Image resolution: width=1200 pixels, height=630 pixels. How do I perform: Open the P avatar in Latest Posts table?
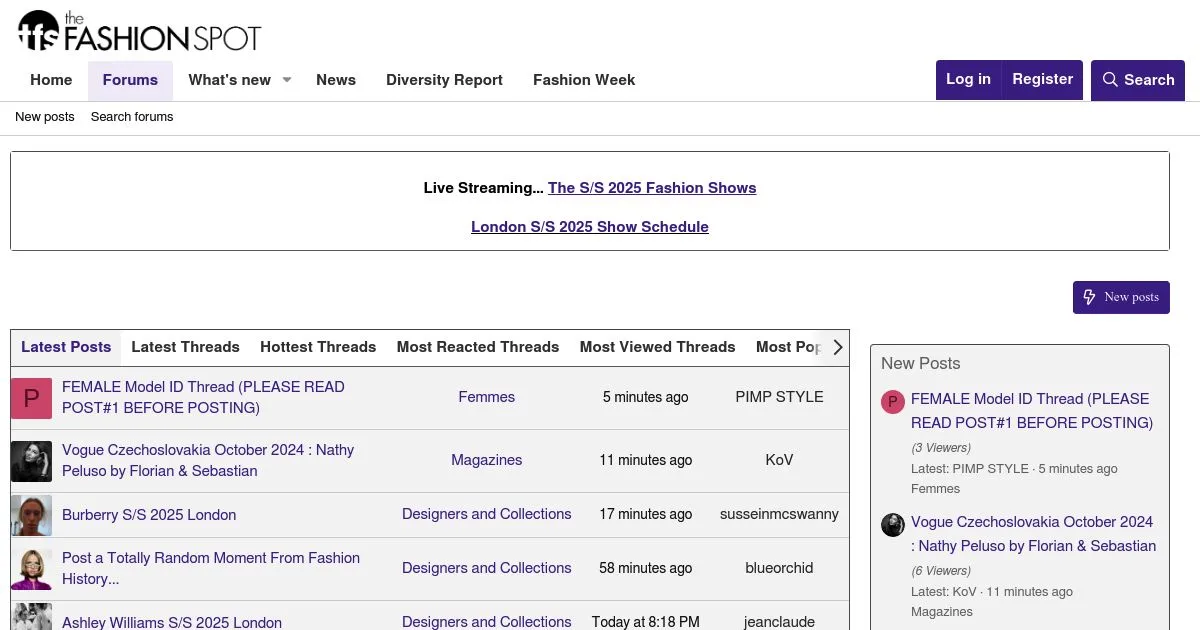click(31, 398)
